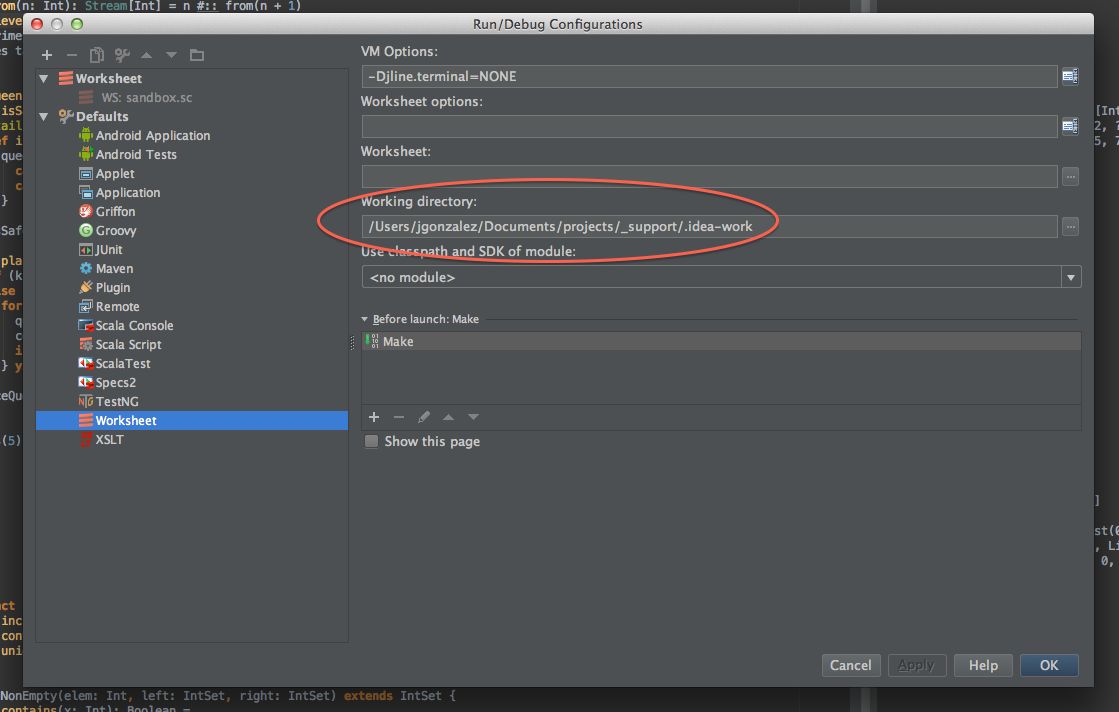
Task: Select Android Tests default configuration
Action: coord(128,154)
